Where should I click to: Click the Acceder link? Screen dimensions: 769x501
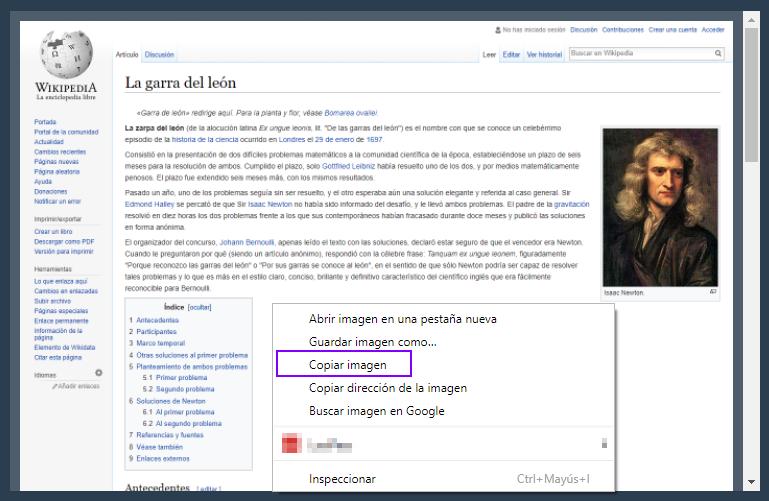tap(713, 30)
